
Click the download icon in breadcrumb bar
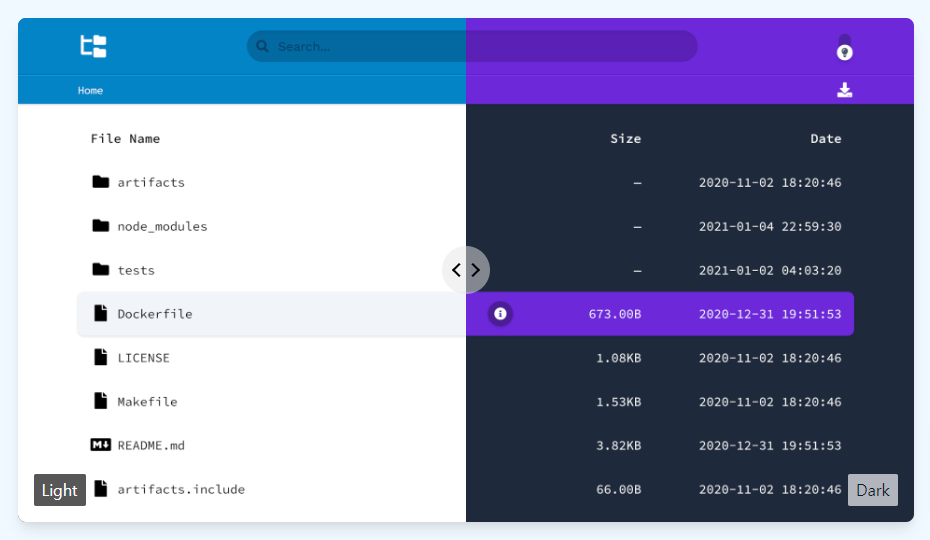(x=845, y=90)
